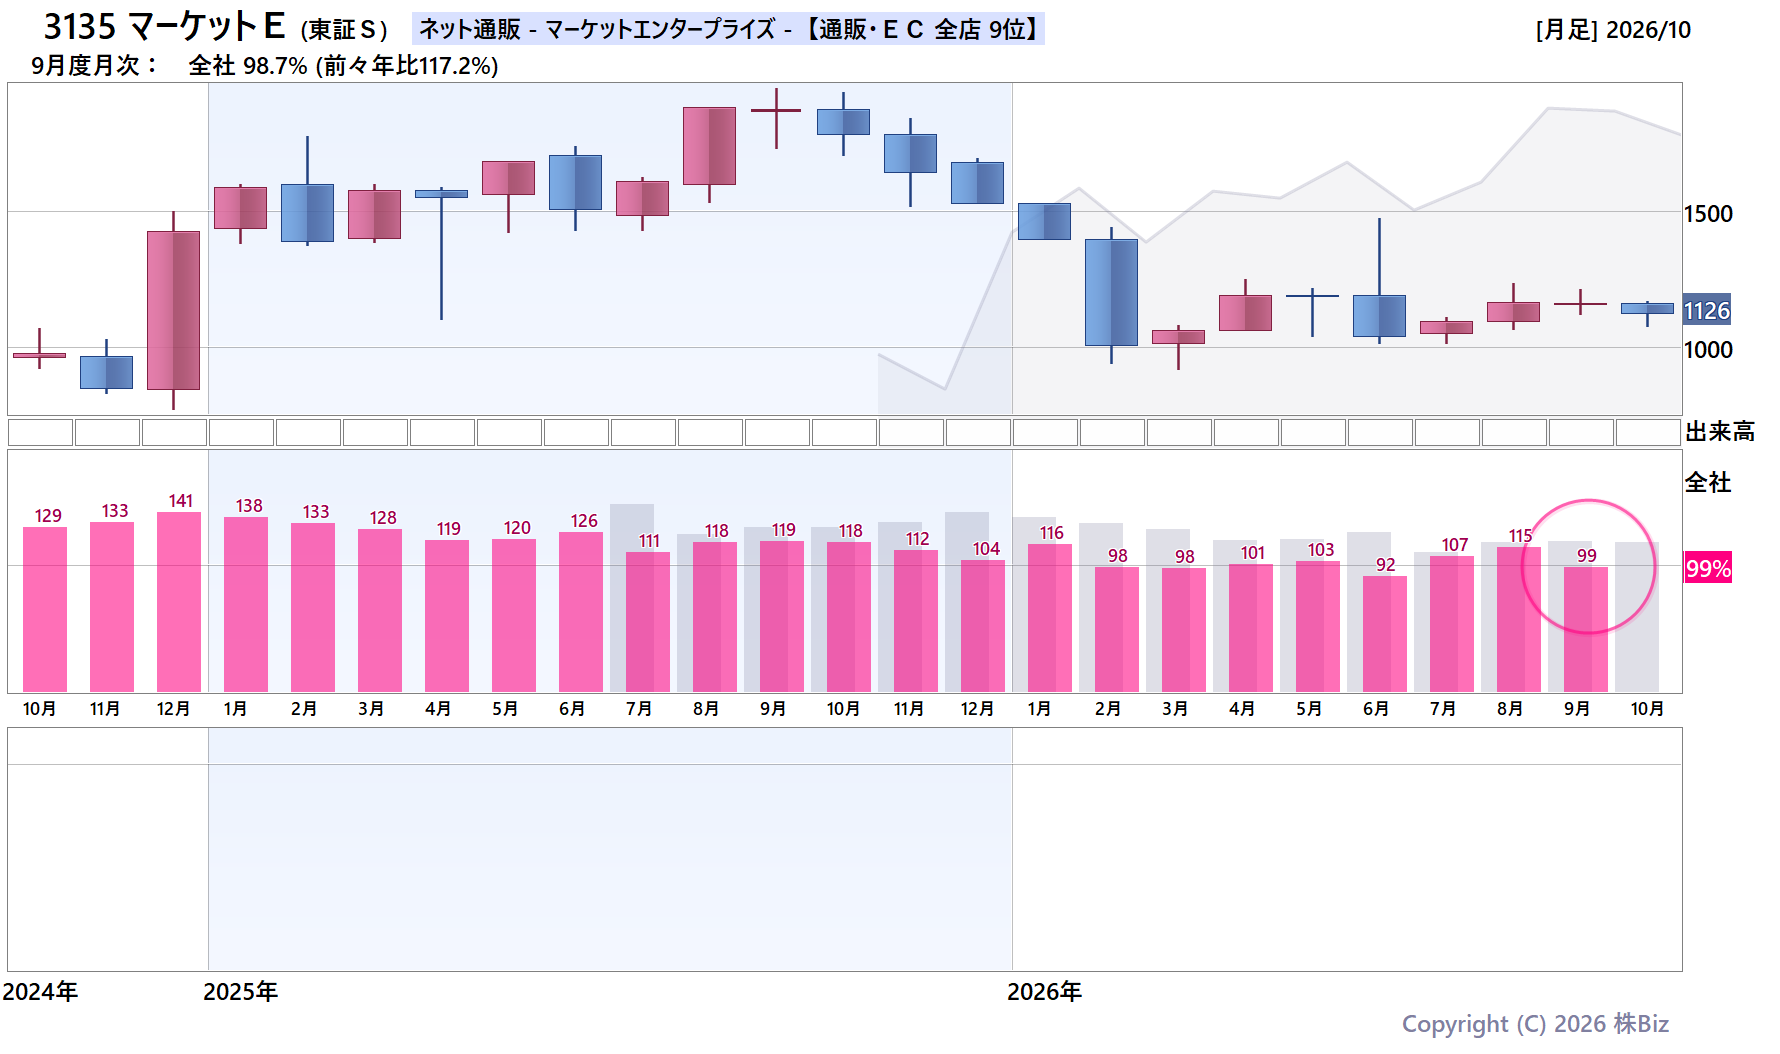Image resolution: width=1780 pixels, height=1054 pixels.
Task: Click the 1126 current price label
Action: coord(1706,311)
